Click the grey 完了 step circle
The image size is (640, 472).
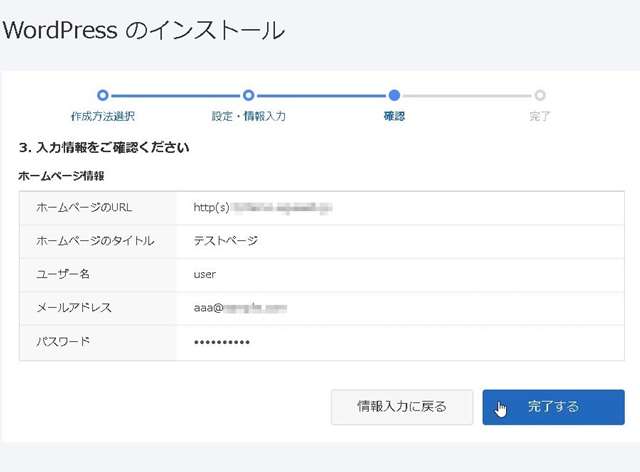(540, 96)
